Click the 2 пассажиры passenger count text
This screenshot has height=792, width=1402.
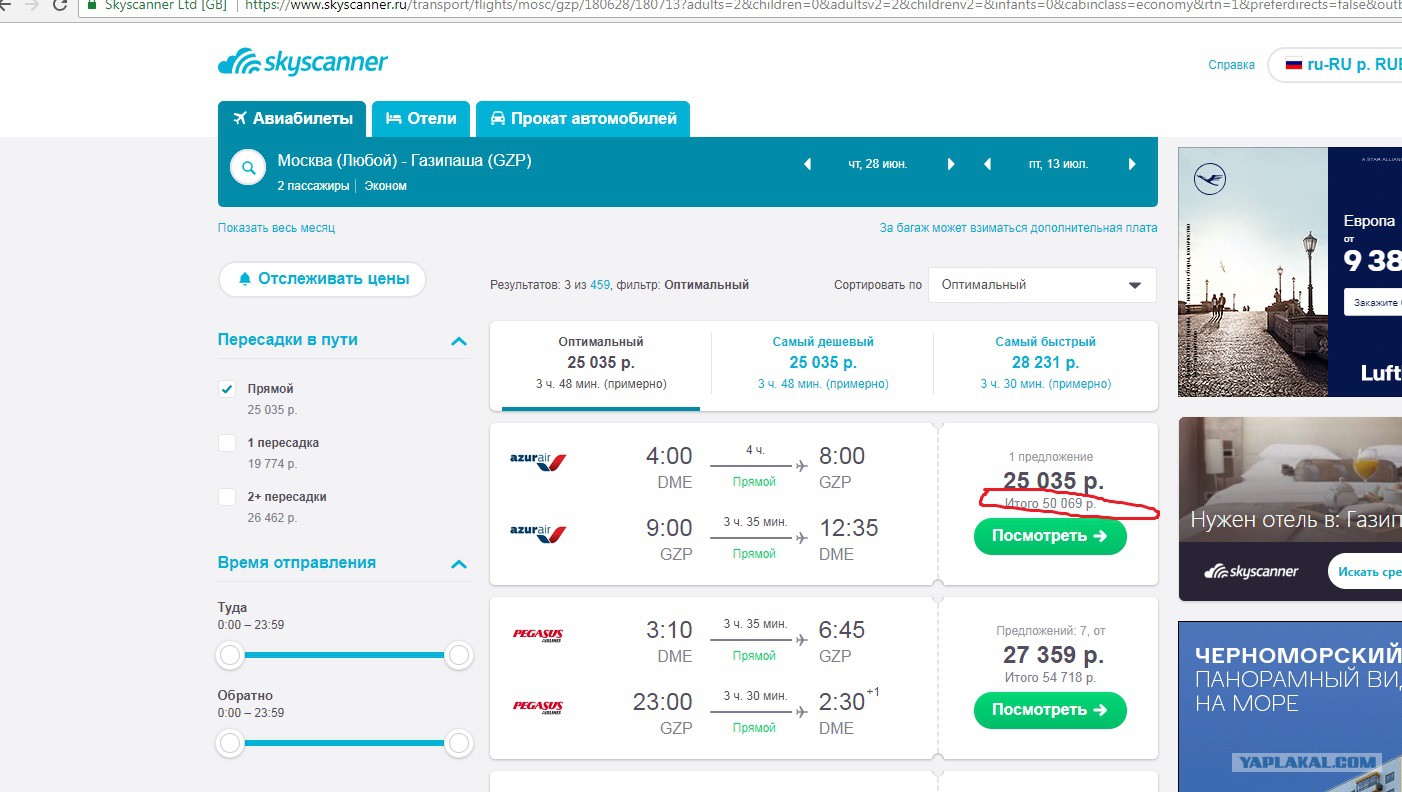point(313,186)
